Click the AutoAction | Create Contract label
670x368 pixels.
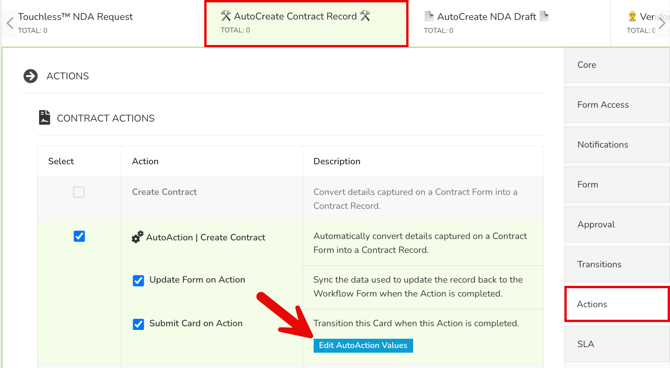point(206,237)
